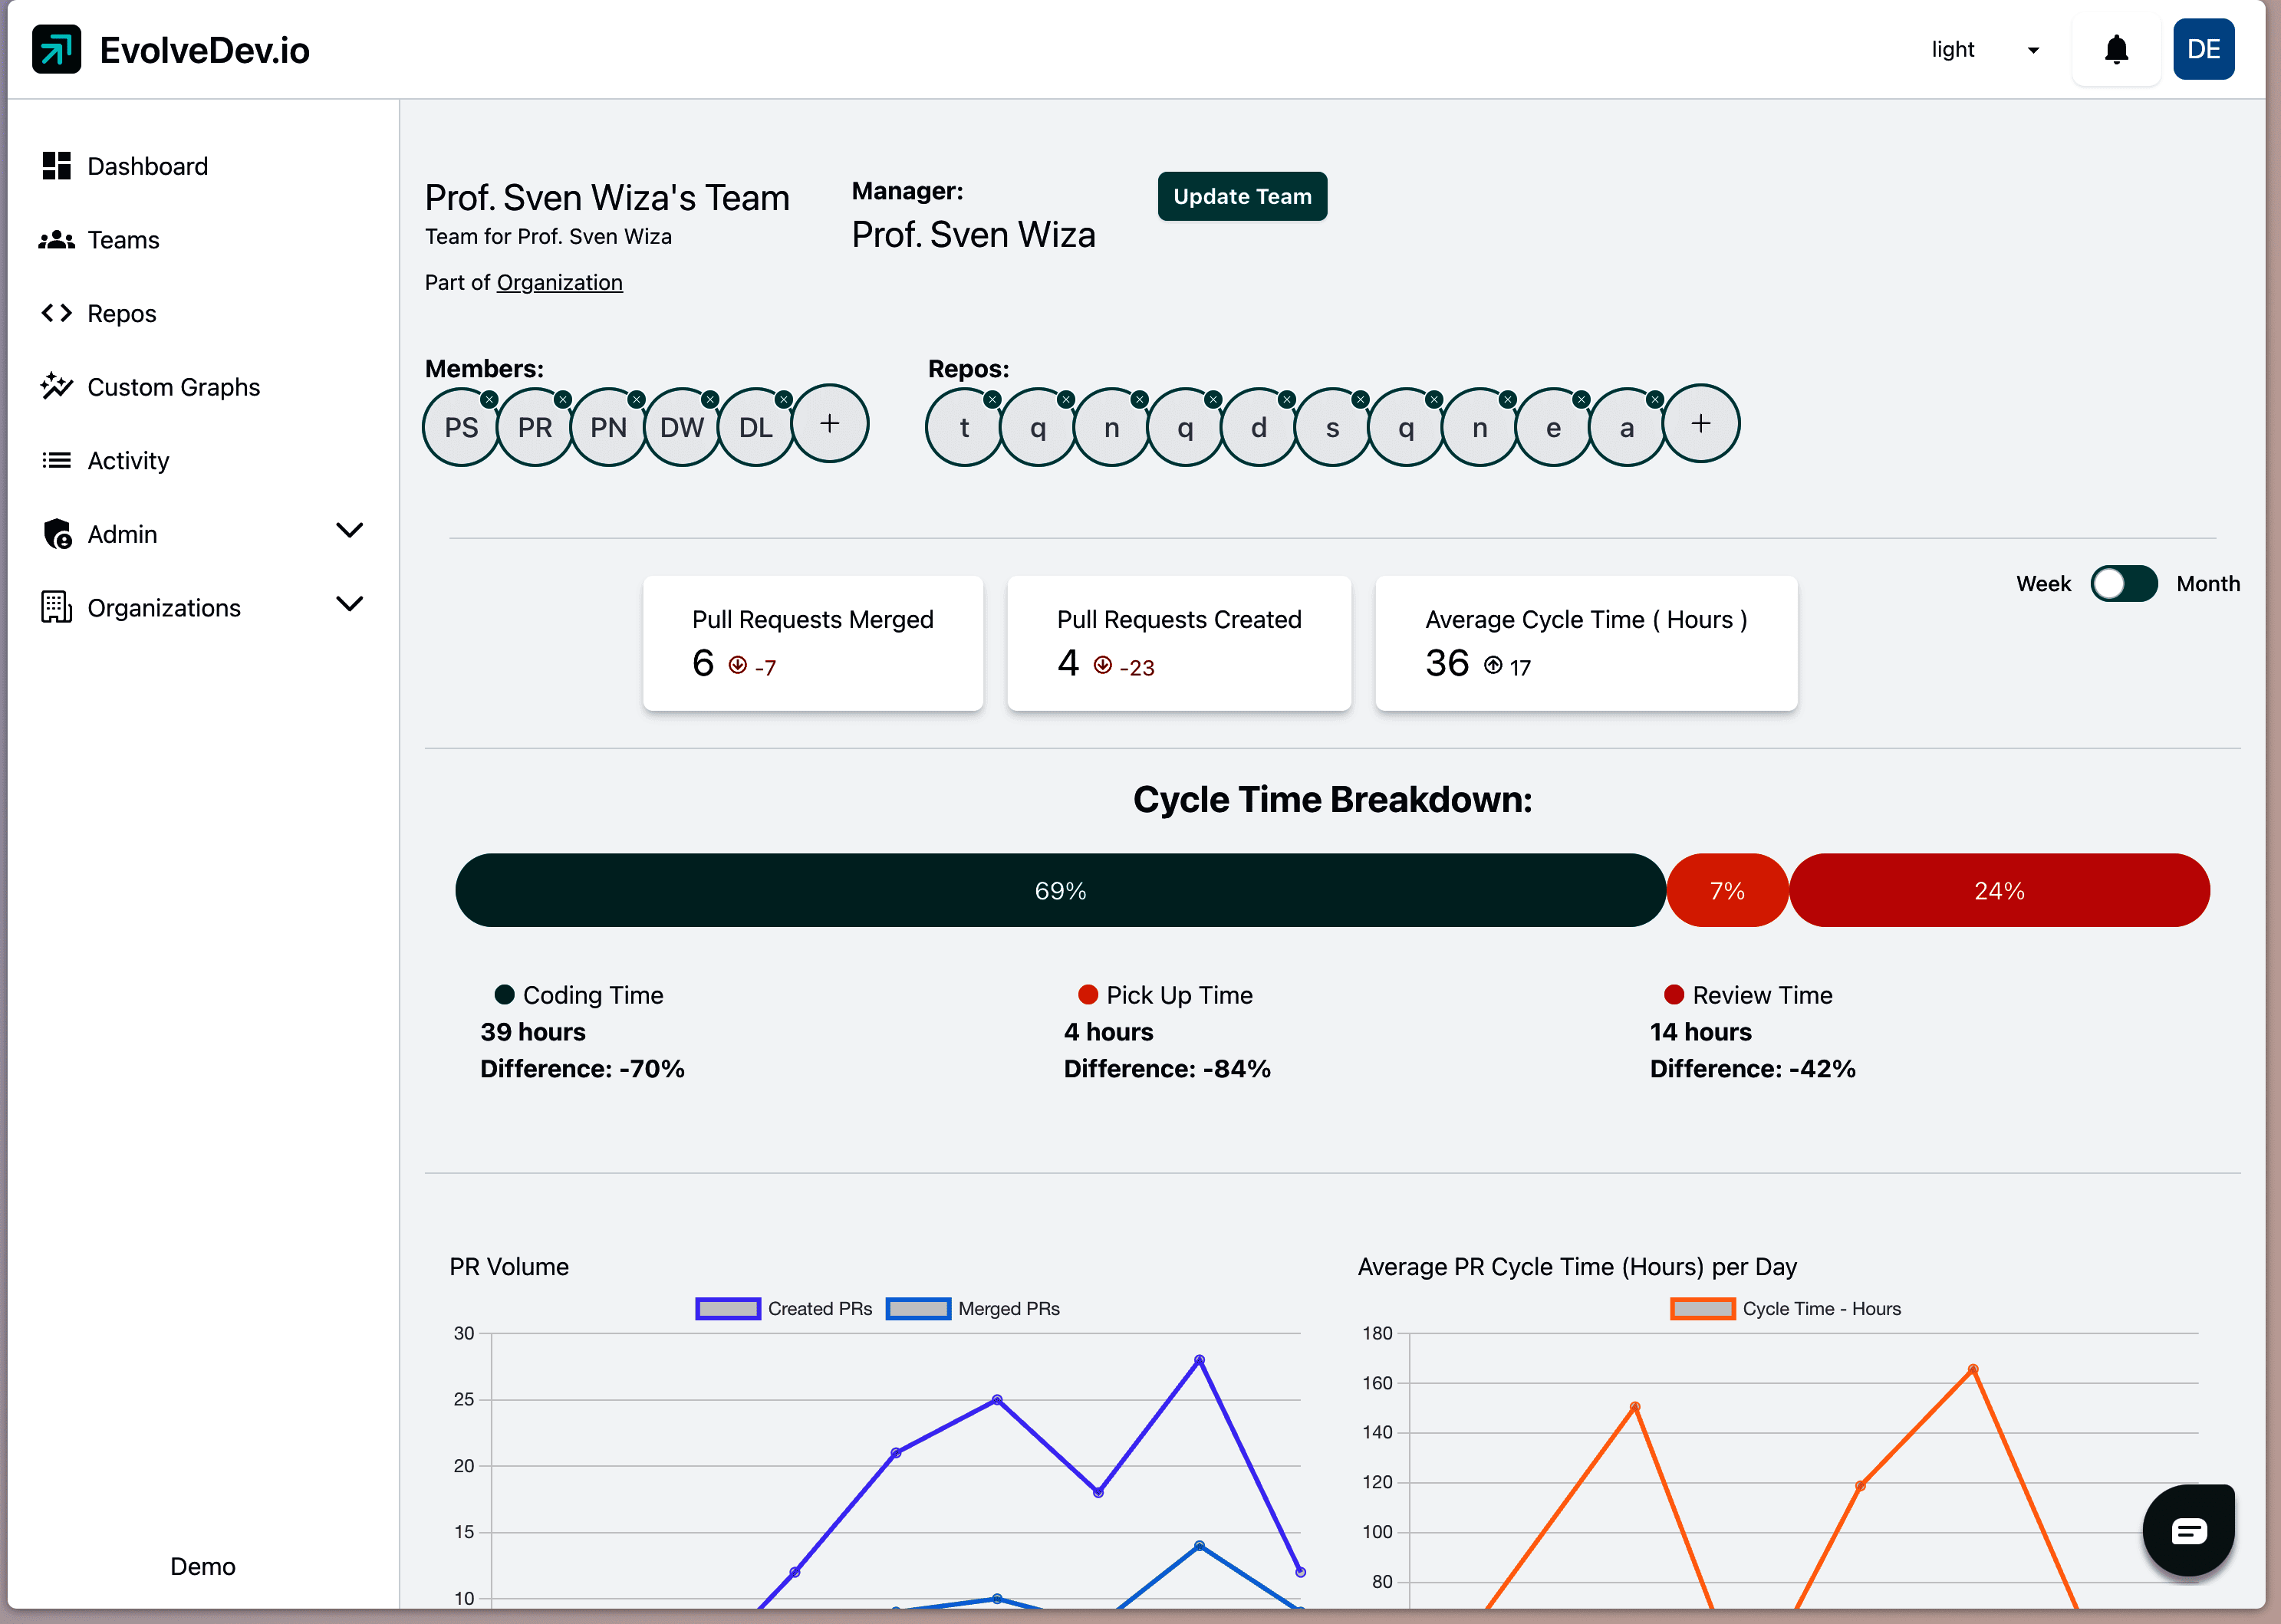2281x1624 pixels.
Task: Click the DW member avatar
Action: point(681,428)
